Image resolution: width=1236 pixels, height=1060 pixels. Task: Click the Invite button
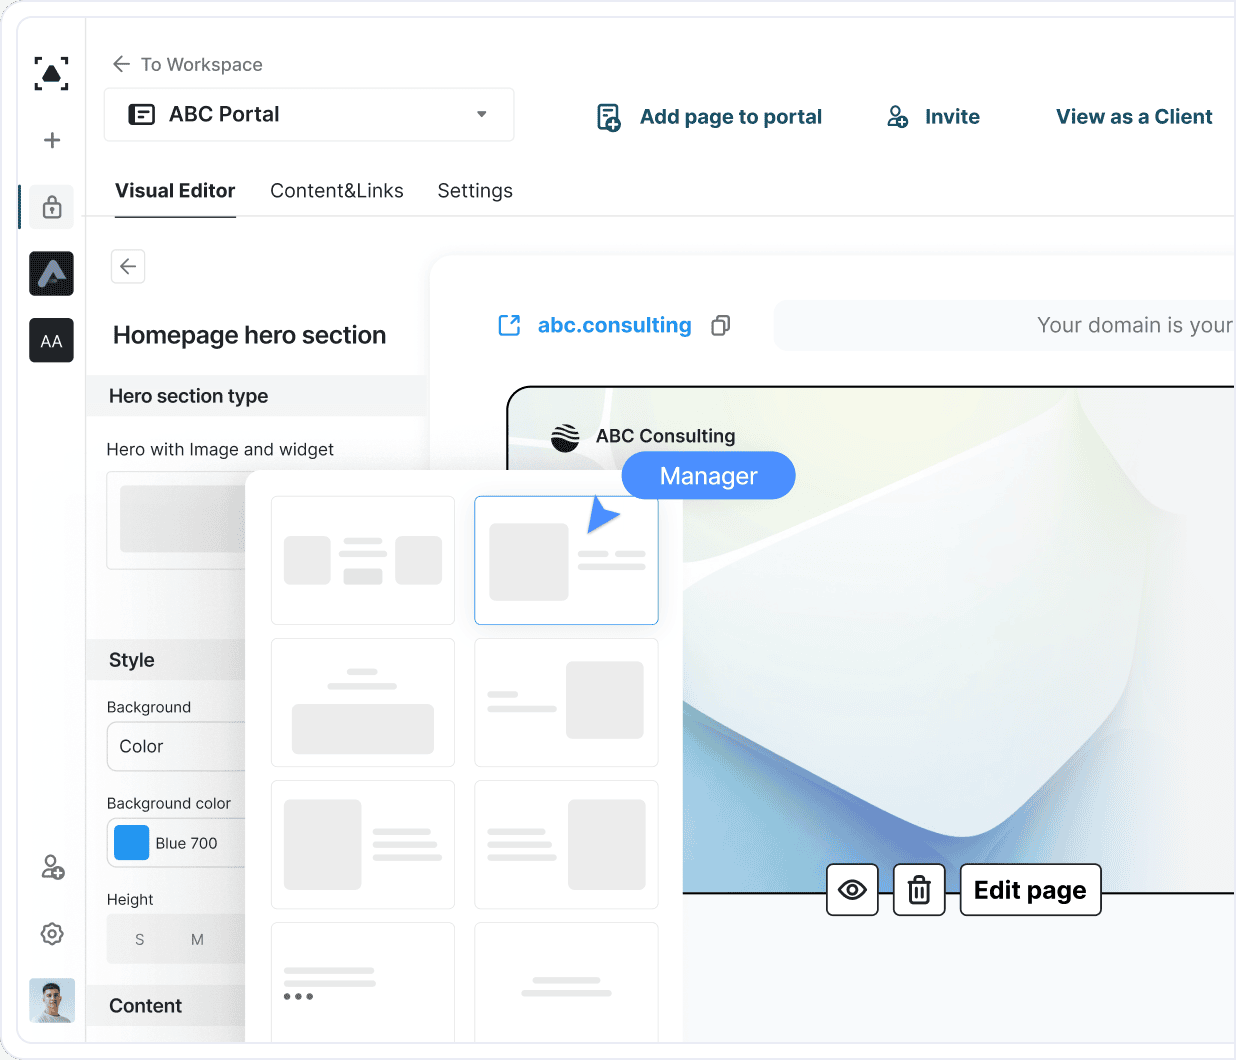click(952, 117)
